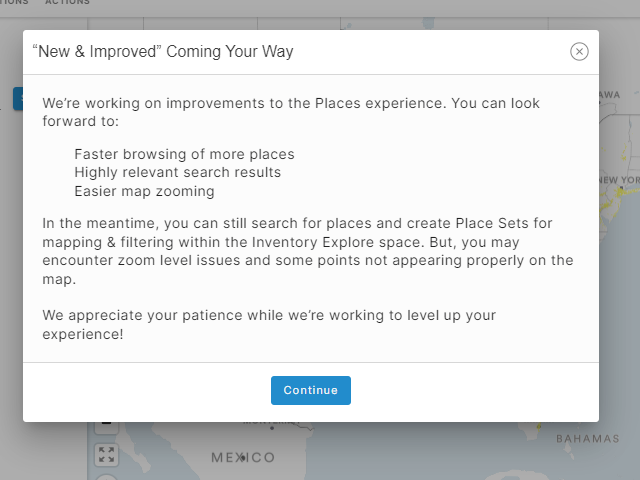640x480 pixels.
Task: Click the blue button hidden behind the dialog
Action: [18, 98]
